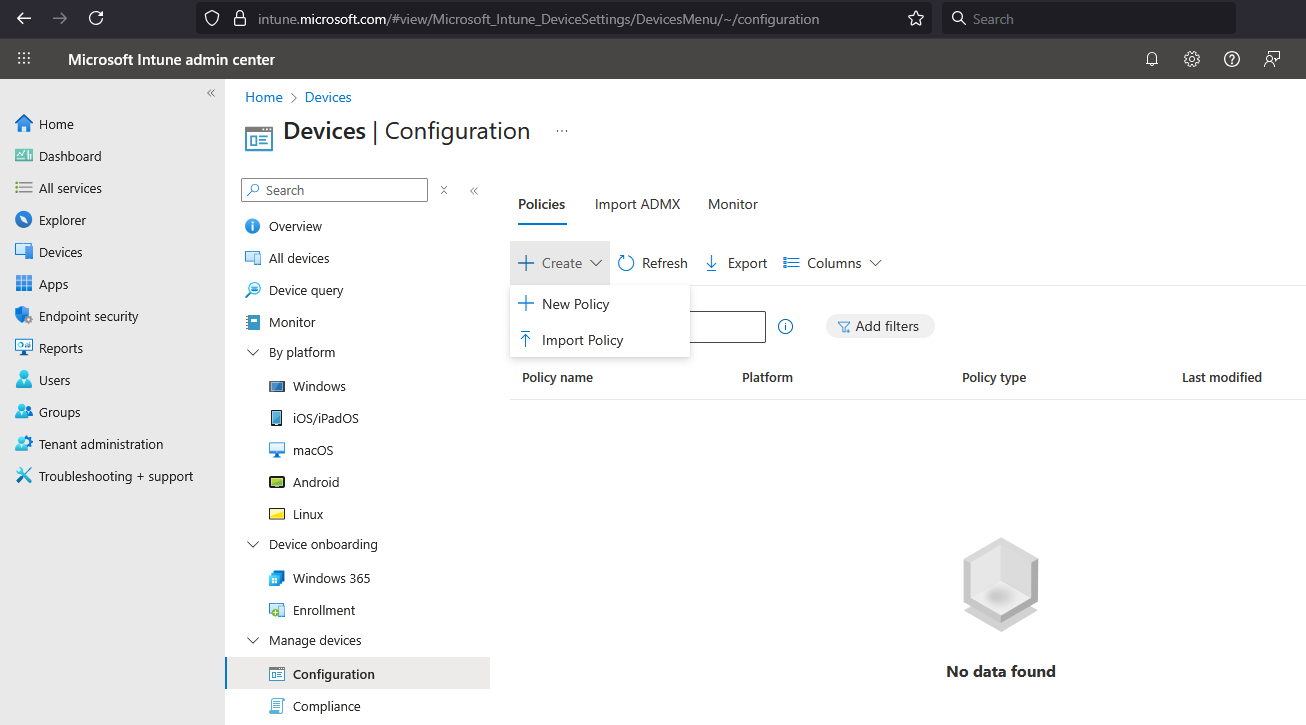1306x725 pixels.
Task: Click the Home icon in left navigation
Action: tap(24, 124)
